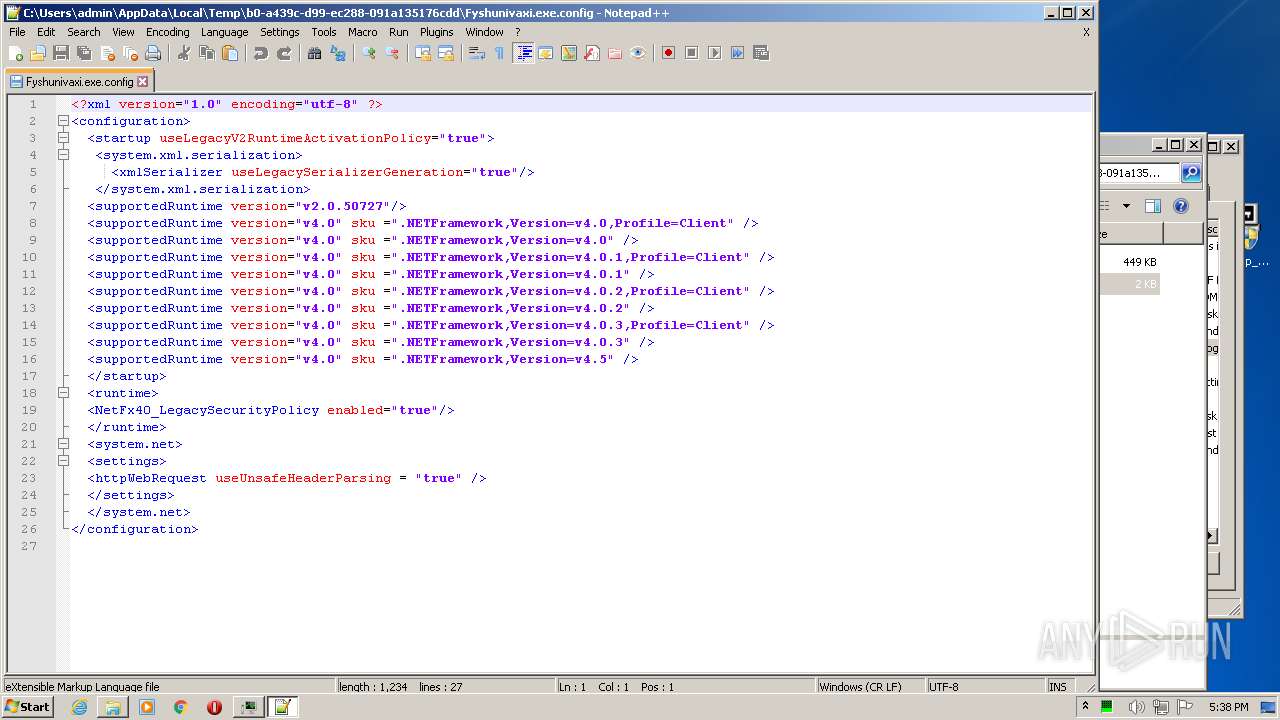Open the Document Map panel icon
Image resolution: width=1280 pixels, height=720 pixels.
569,53
